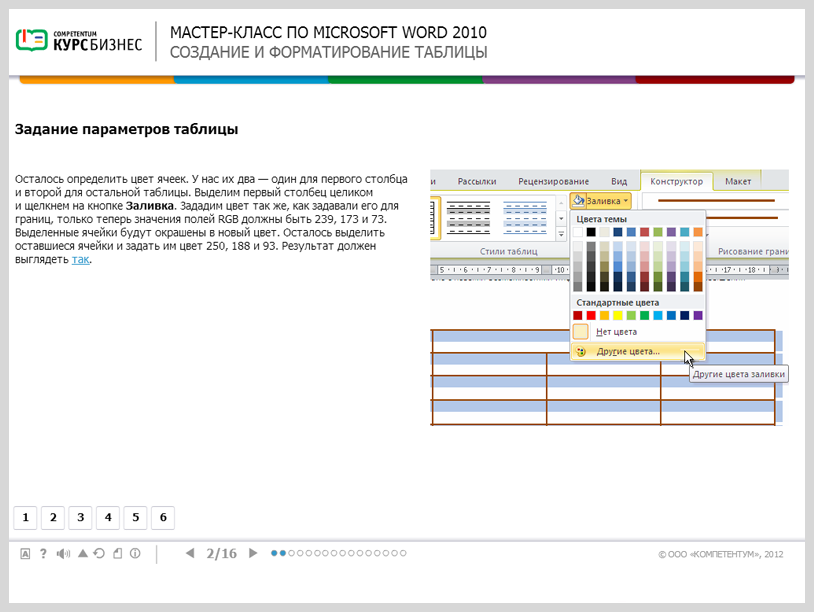Click the 'Рисование границ' group label
Image resolution: width=814 pixels, height=612 pixels.
[x=753, y=251]
